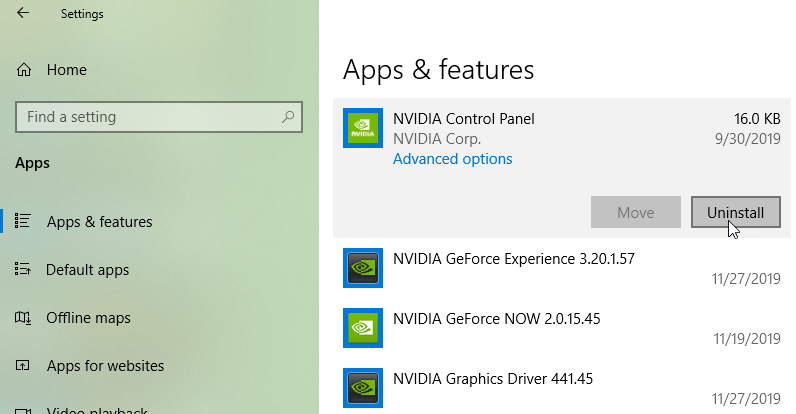Click the NVIDIA GeForce Experience icon

(x=363, y=268)
